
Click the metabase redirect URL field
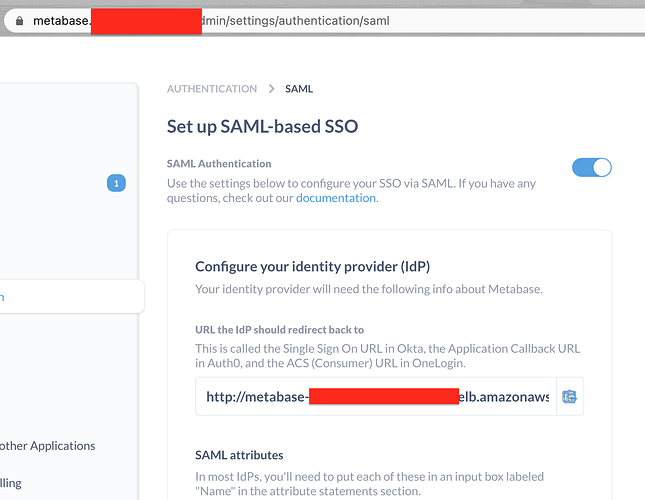tap(376, 396)
